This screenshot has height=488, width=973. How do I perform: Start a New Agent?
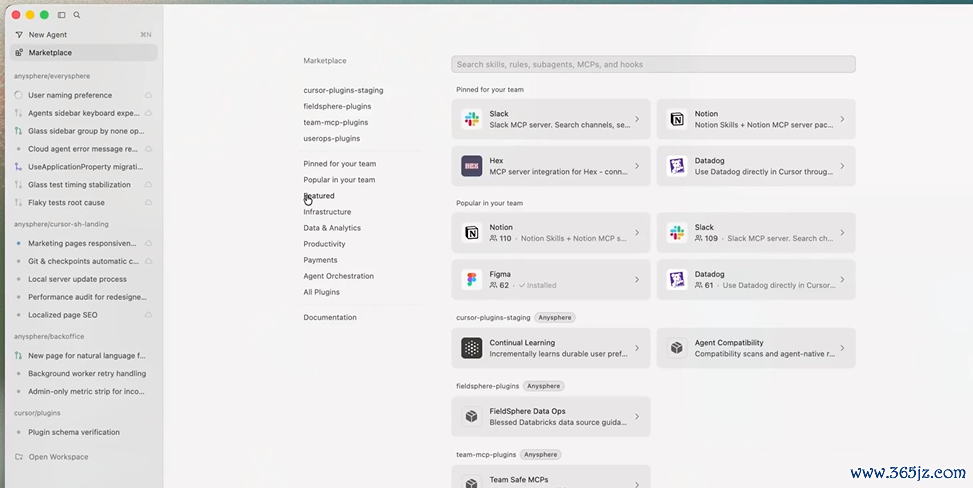84,35
